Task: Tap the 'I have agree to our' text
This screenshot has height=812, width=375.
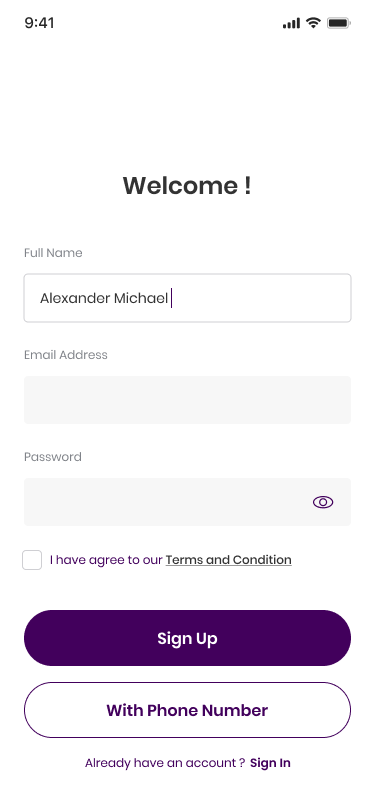Action: coord(106,560)
